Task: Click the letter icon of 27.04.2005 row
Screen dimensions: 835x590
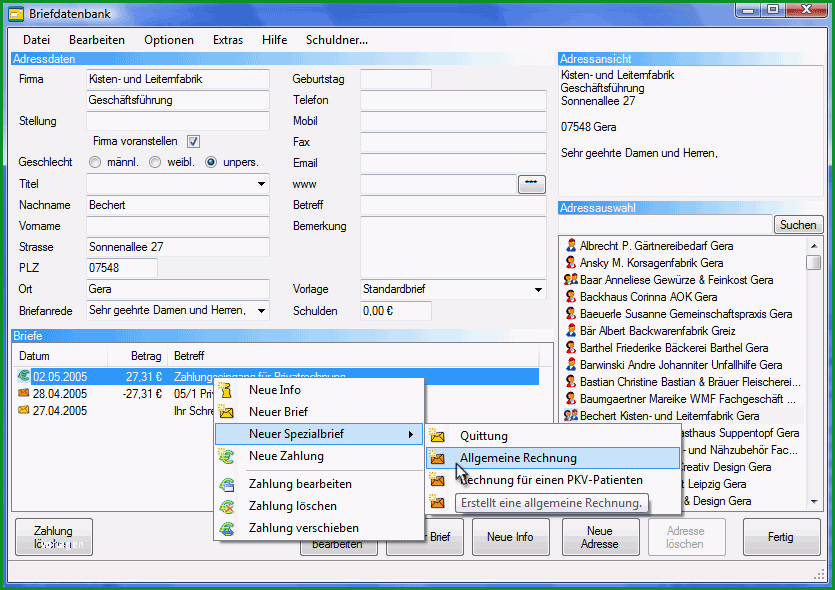Action: pyautogui.click(x=23, y=410)
